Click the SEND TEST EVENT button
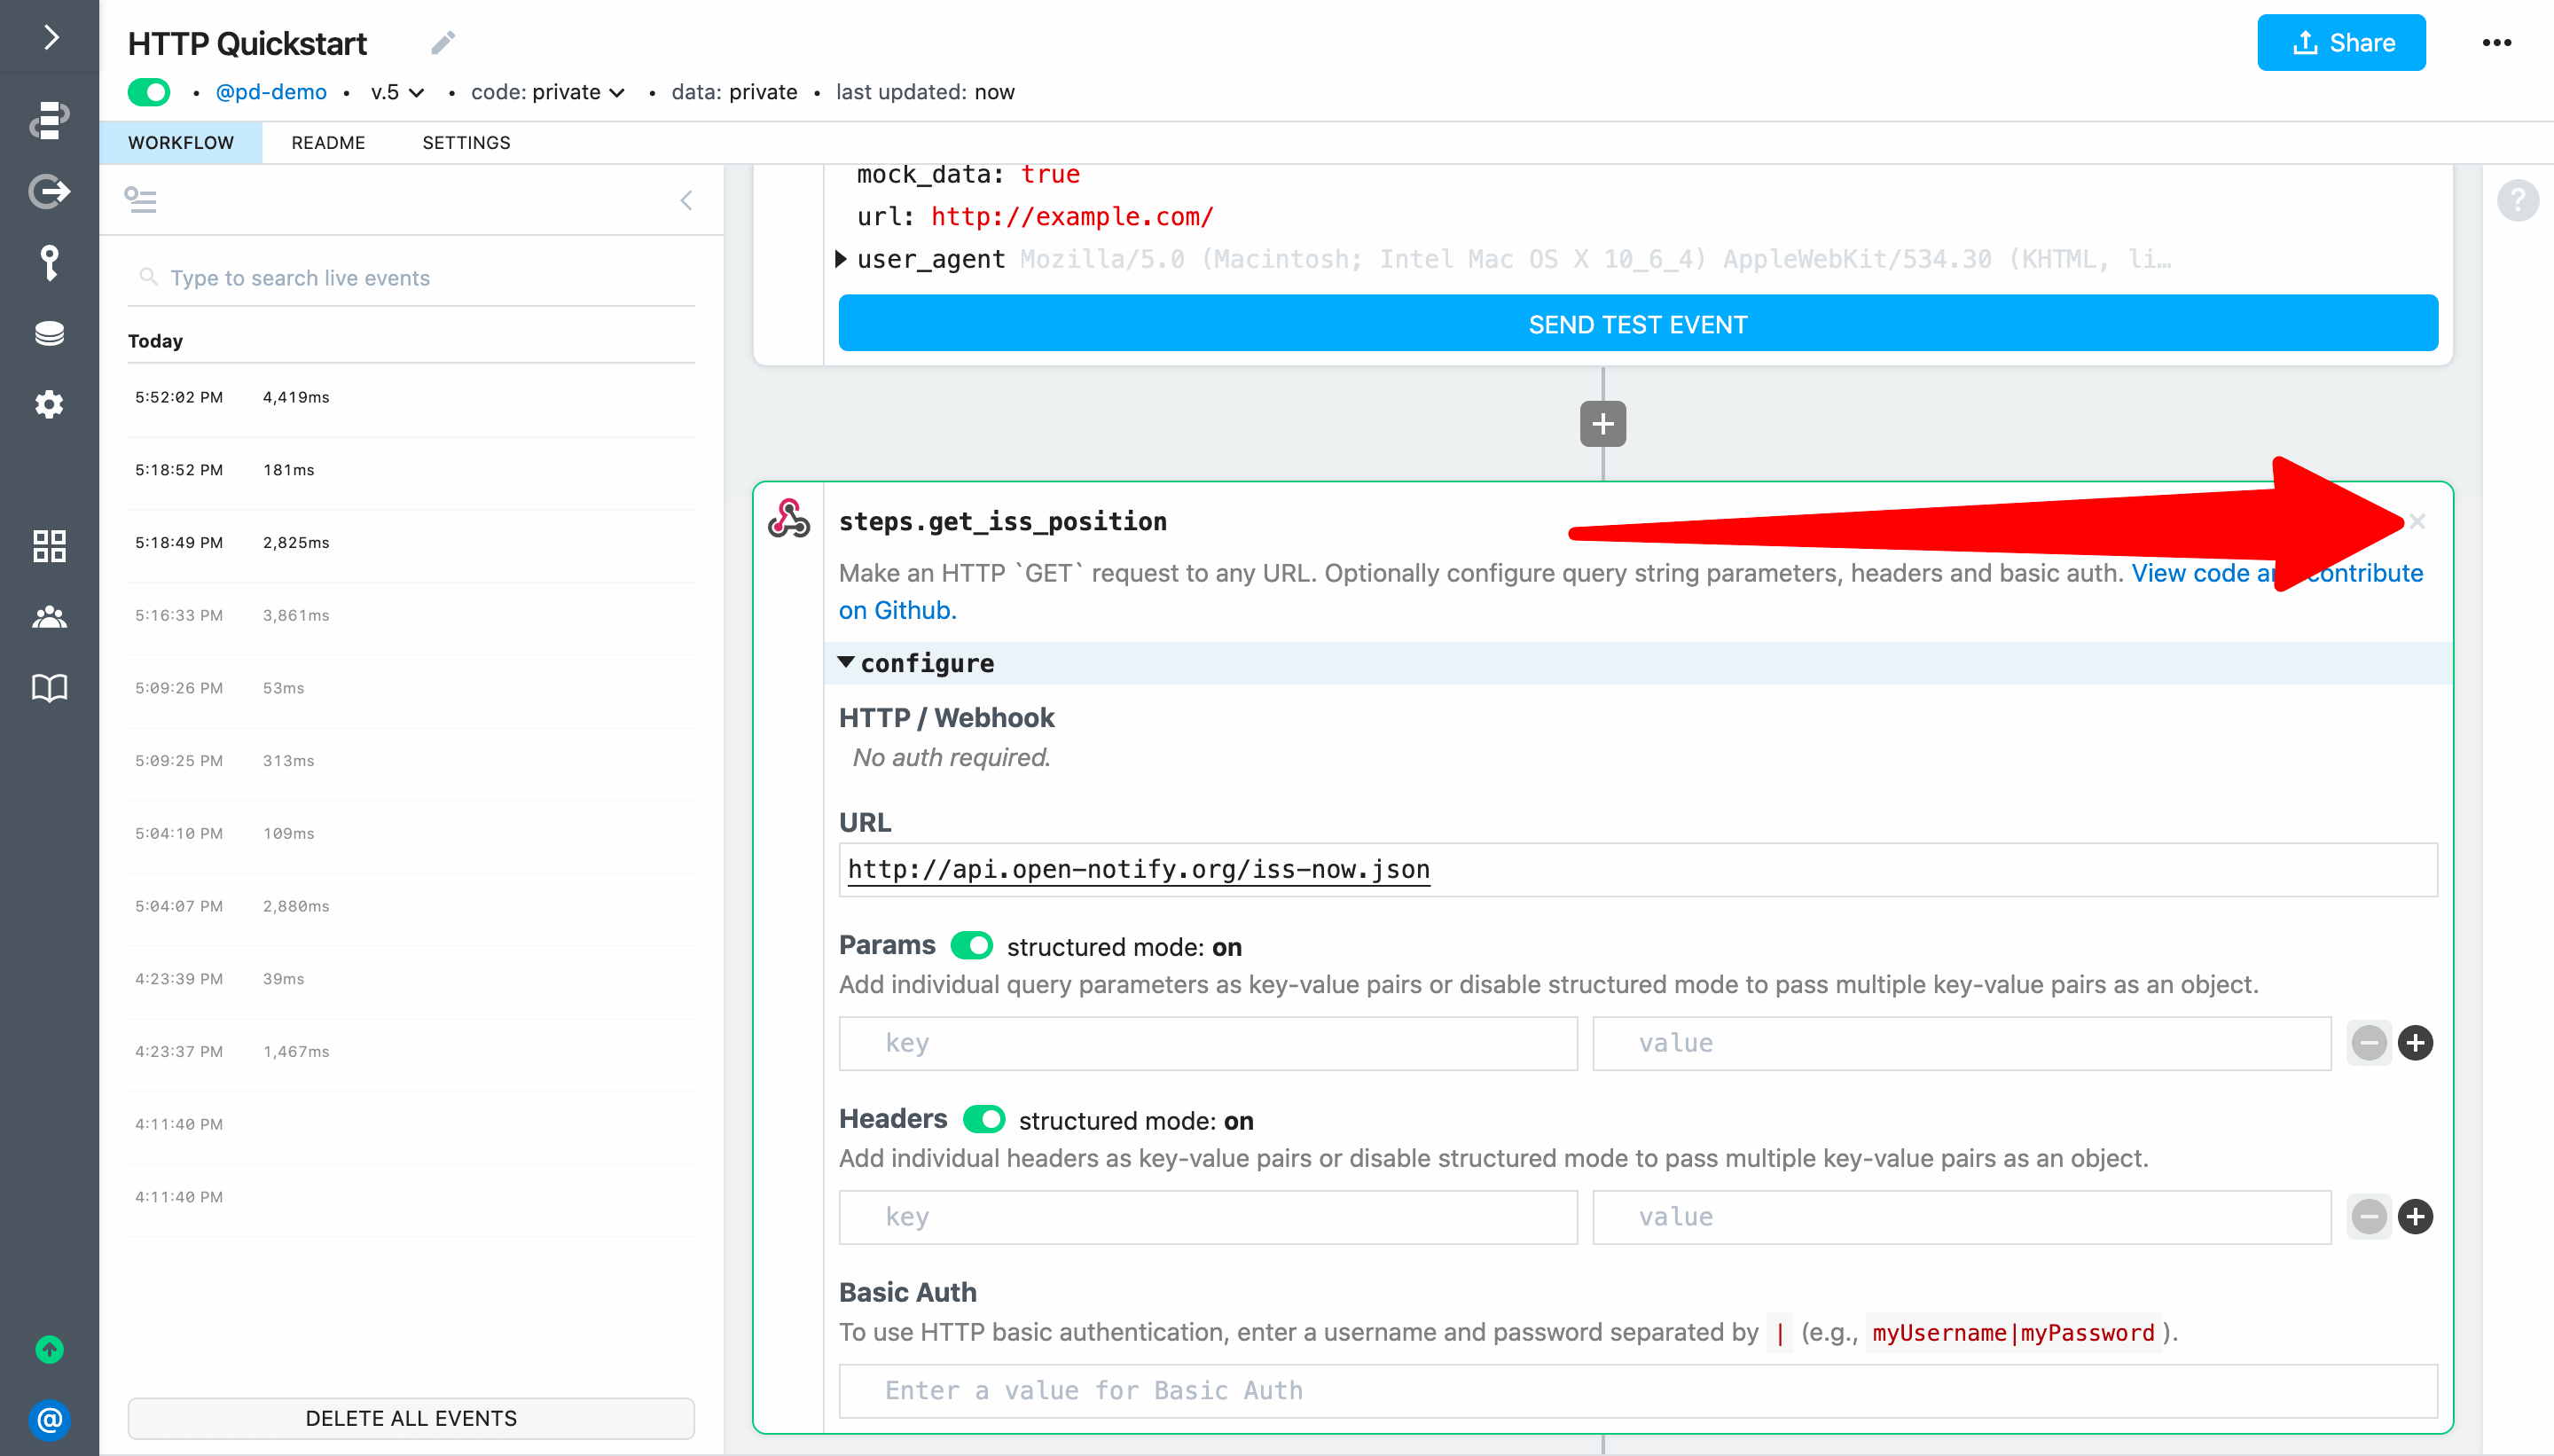 click(1637, 324)
